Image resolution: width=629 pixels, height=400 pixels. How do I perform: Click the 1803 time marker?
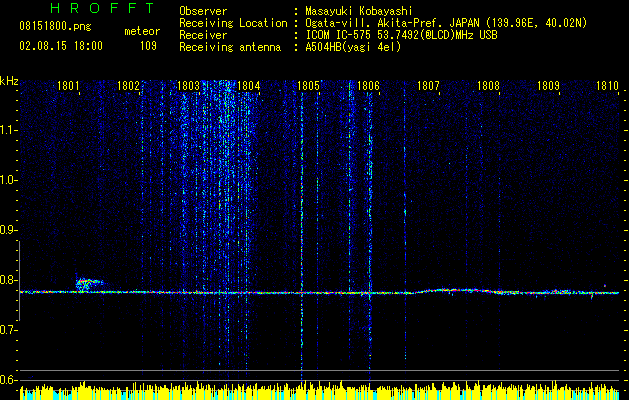click(188, 86)
